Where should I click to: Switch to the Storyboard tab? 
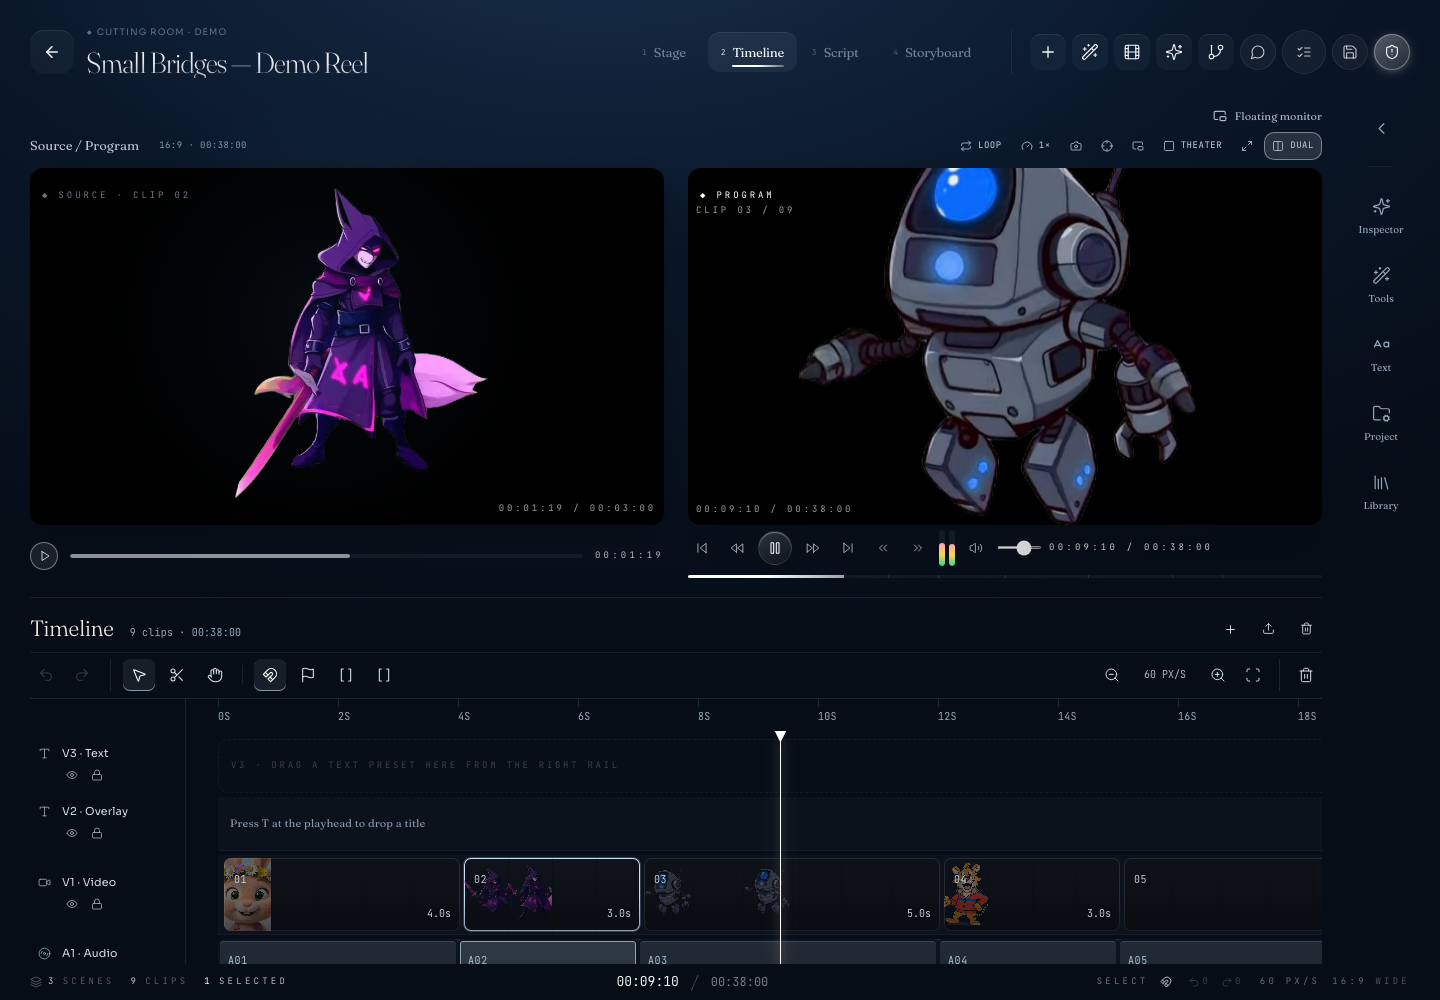pyautogui.click(x=932, y=53)
